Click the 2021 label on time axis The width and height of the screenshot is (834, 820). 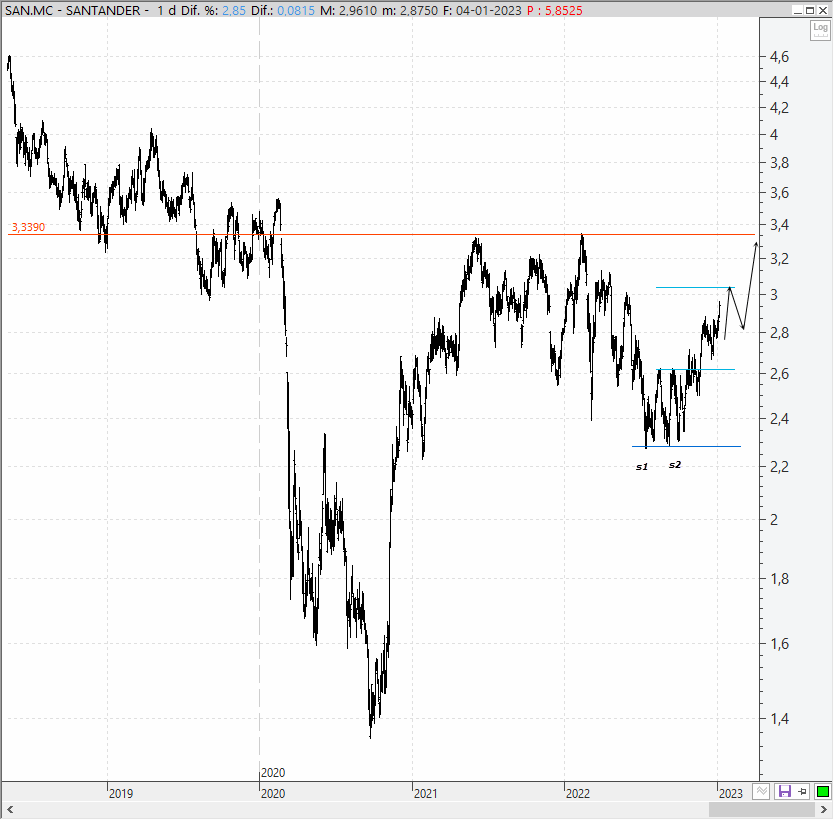pyautogui.click(x=426, y=793)
